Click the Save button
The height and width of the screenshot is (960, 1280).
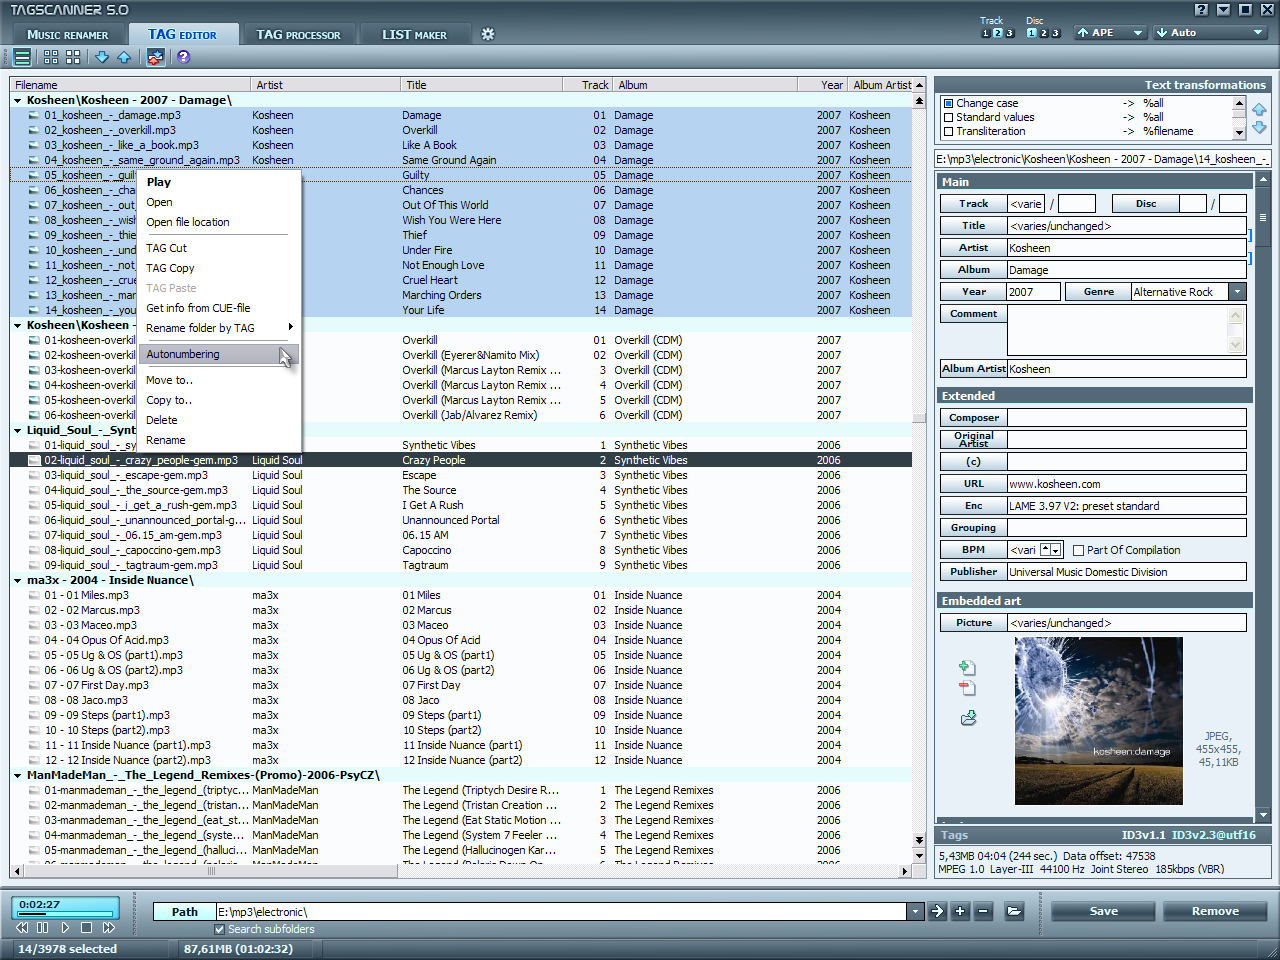coord(1103,911)
